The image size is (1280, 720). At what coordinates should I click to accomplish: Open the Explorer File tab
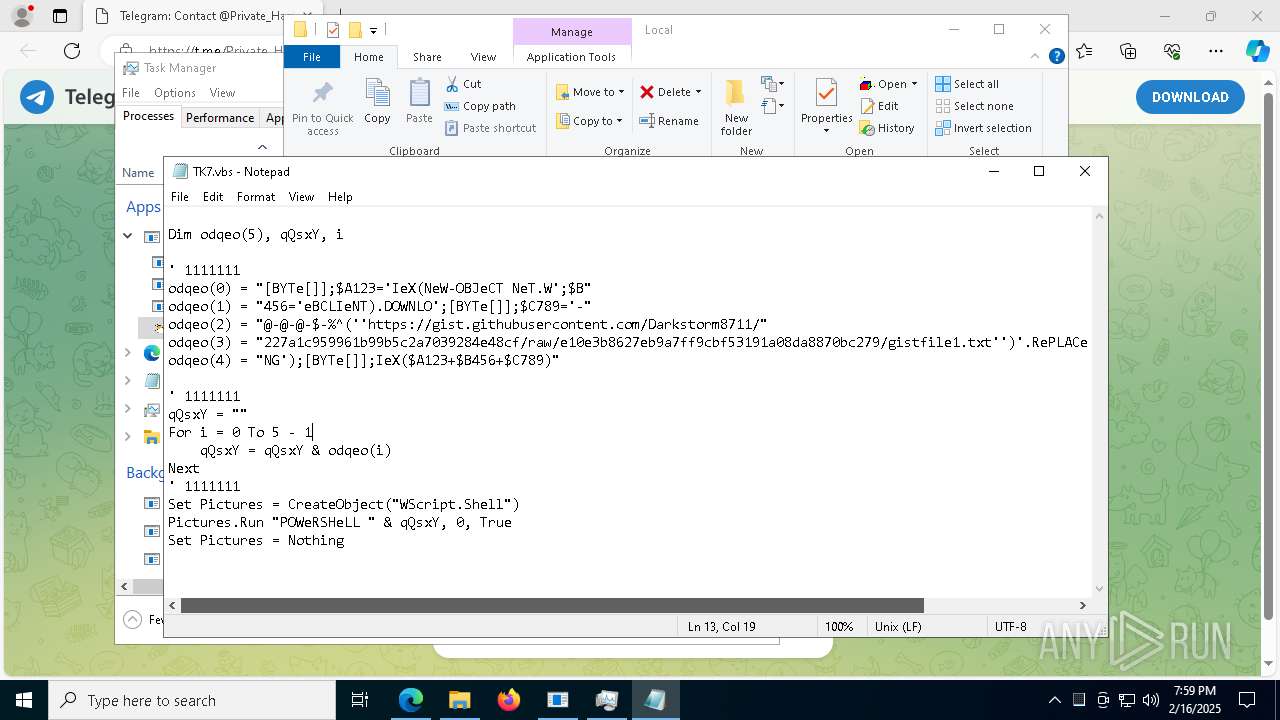(x=312, y=57)
